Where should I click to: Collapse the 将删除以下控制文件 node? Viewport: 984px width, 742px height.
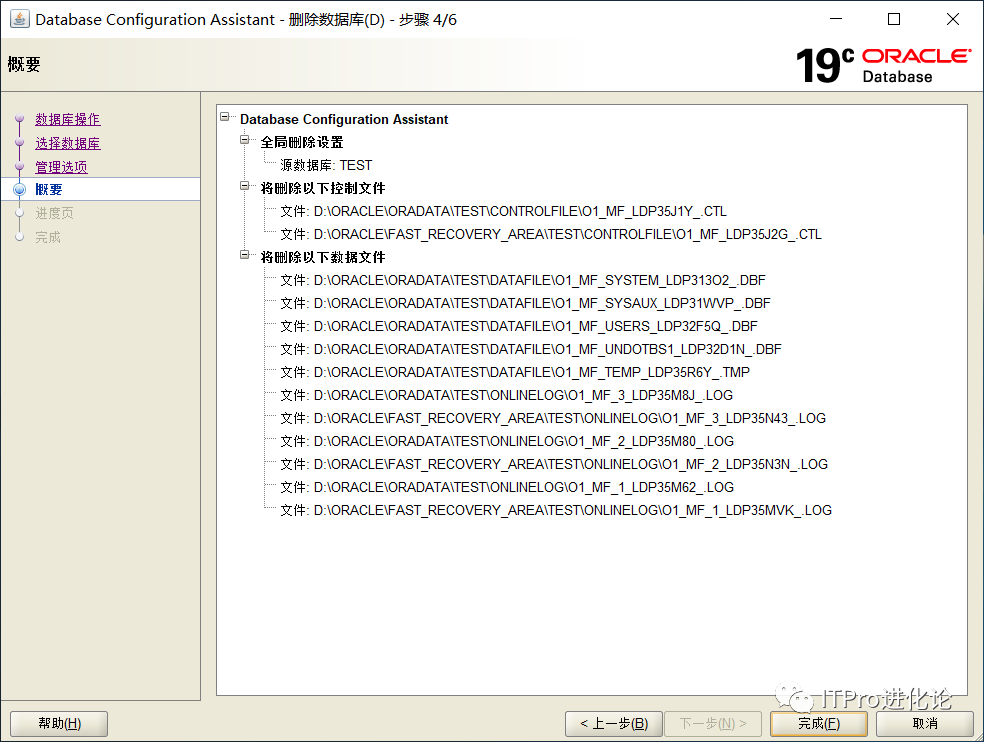pyautogui.click(x=245, y=186)
